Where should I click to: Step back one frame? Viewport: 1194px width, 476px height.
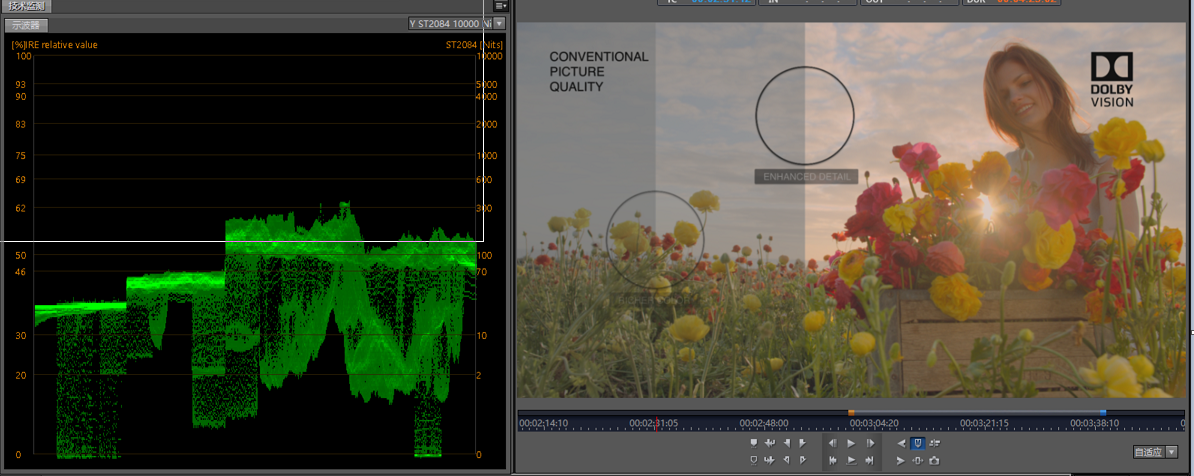coord(833,443)
